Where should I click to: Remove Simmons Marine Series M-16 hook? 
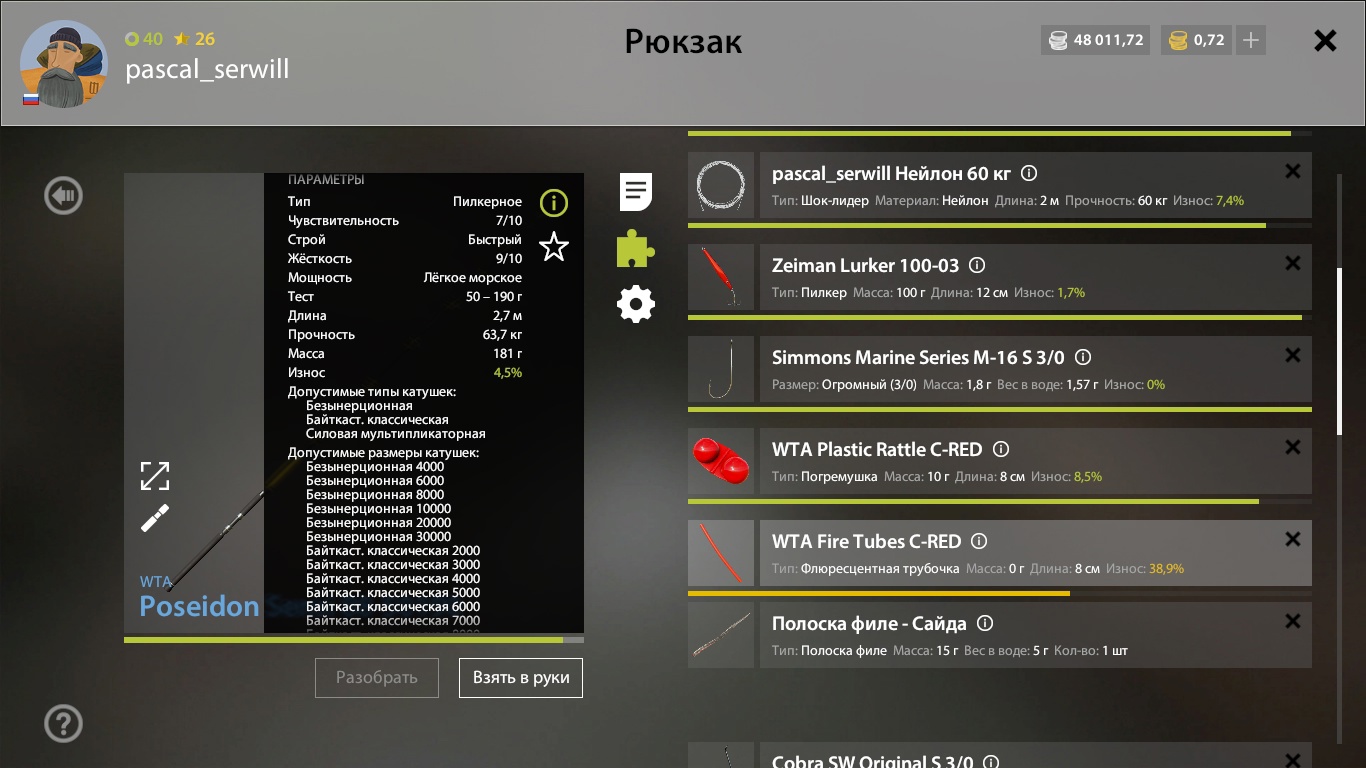[1293, 356]
